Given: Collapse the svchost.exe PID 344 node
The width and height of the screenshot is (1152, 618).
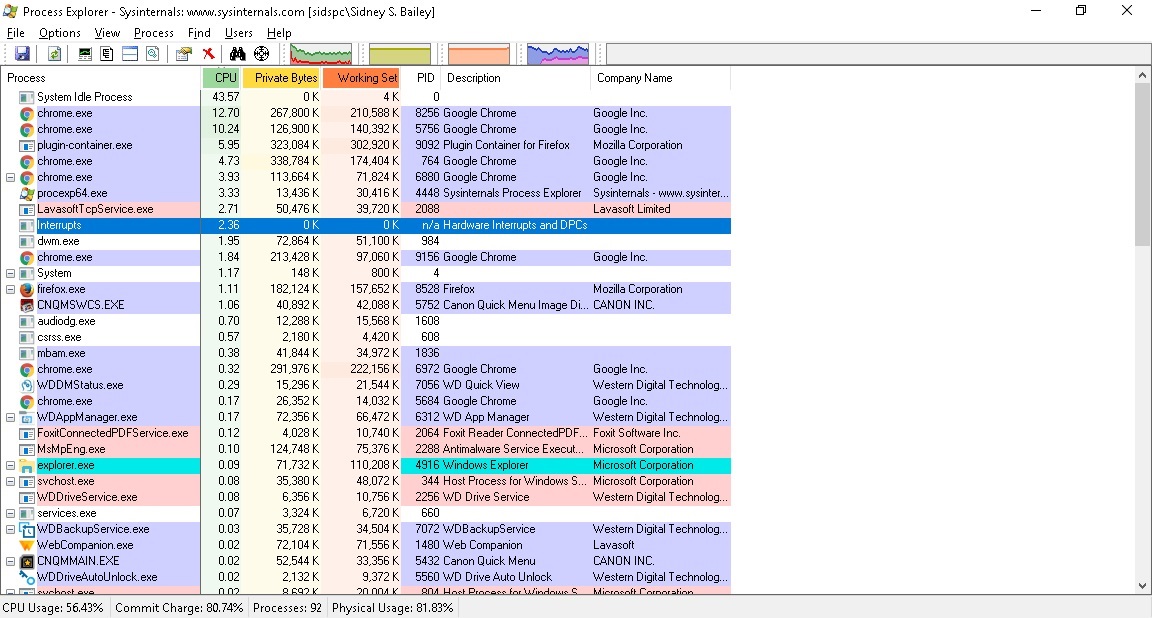Looking at the screenshot, I should pos(10,481).
